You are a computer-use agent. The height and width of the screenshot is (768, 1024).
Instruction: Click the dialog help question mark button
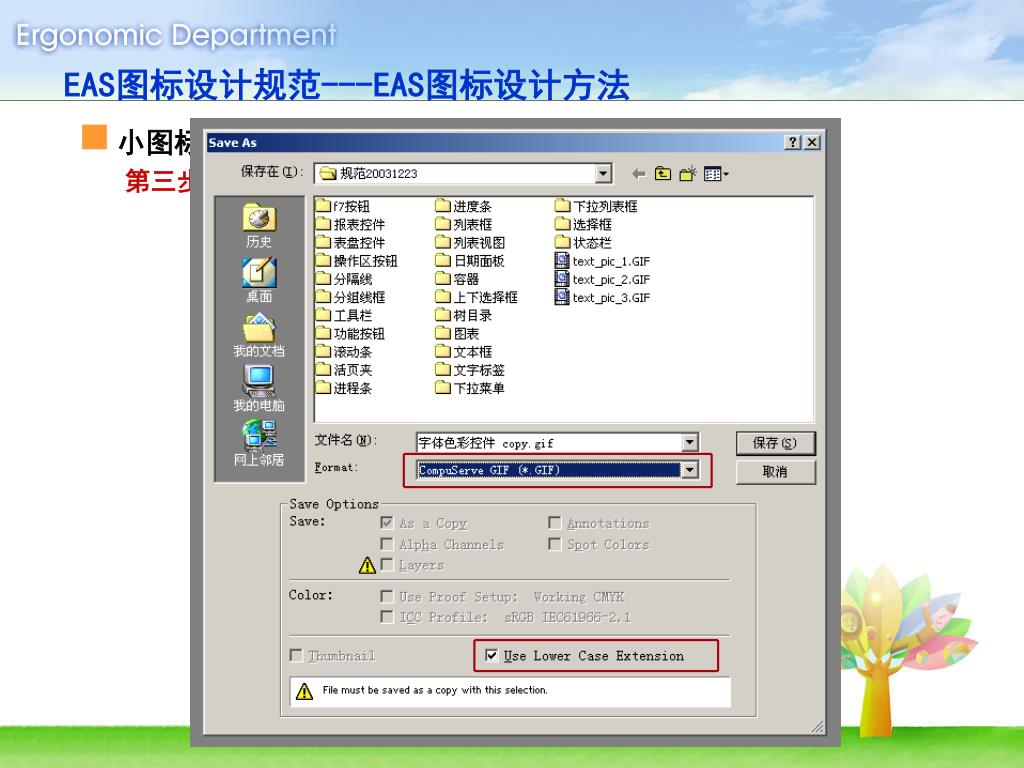[792, 142]
